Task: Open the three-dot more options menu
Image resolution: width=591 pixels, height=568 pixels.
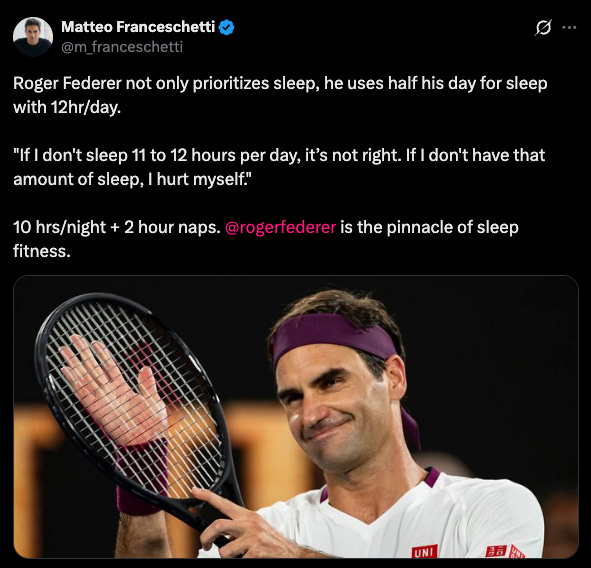Action: click(x=569, y=27)
